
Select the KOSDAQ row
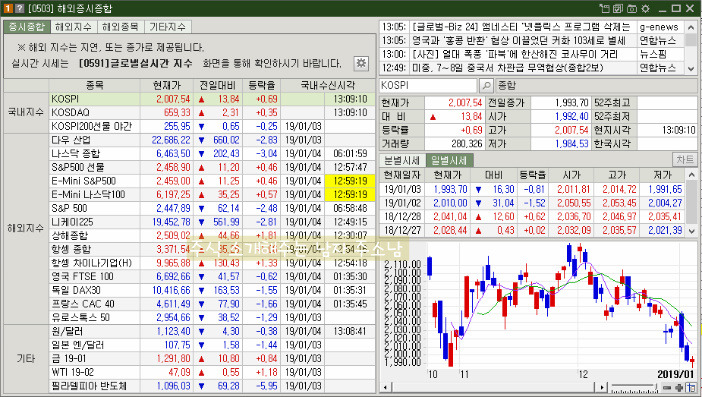pyautogui.click(x=212, y=112)
